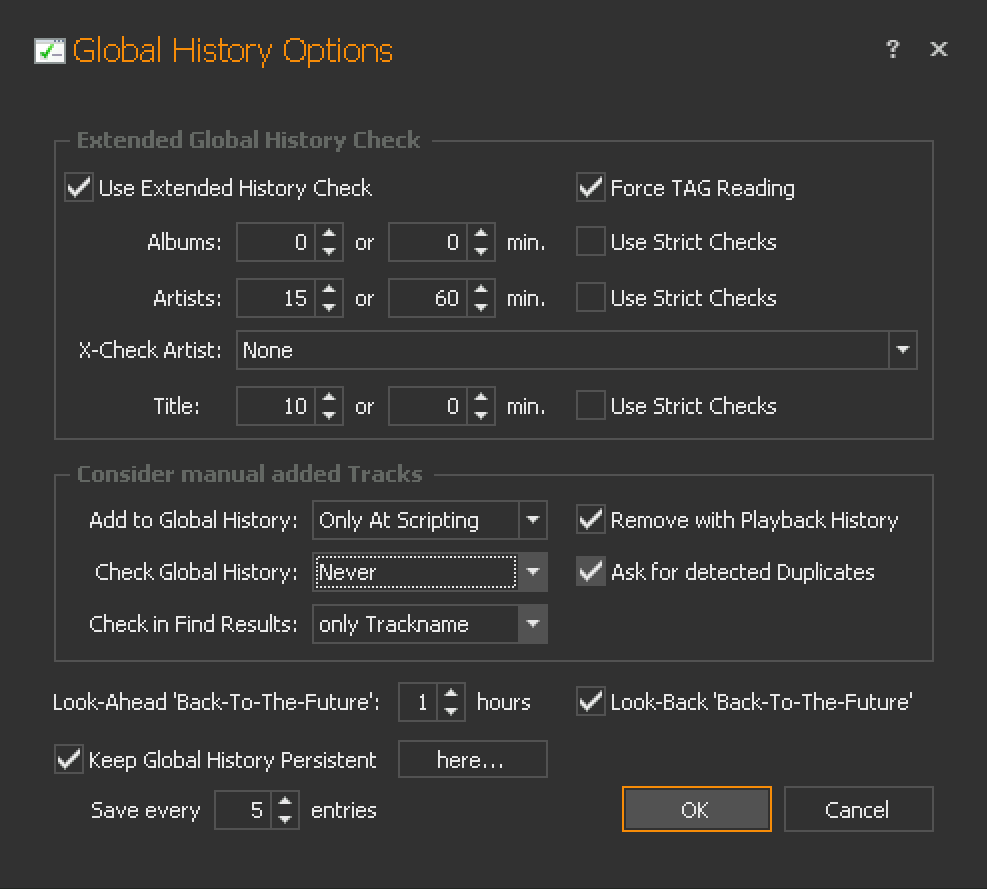The width and height of the screenshot is (987, 889).
Task: Click the Only At Scripting combo text
Action: (x=398, y=521)
